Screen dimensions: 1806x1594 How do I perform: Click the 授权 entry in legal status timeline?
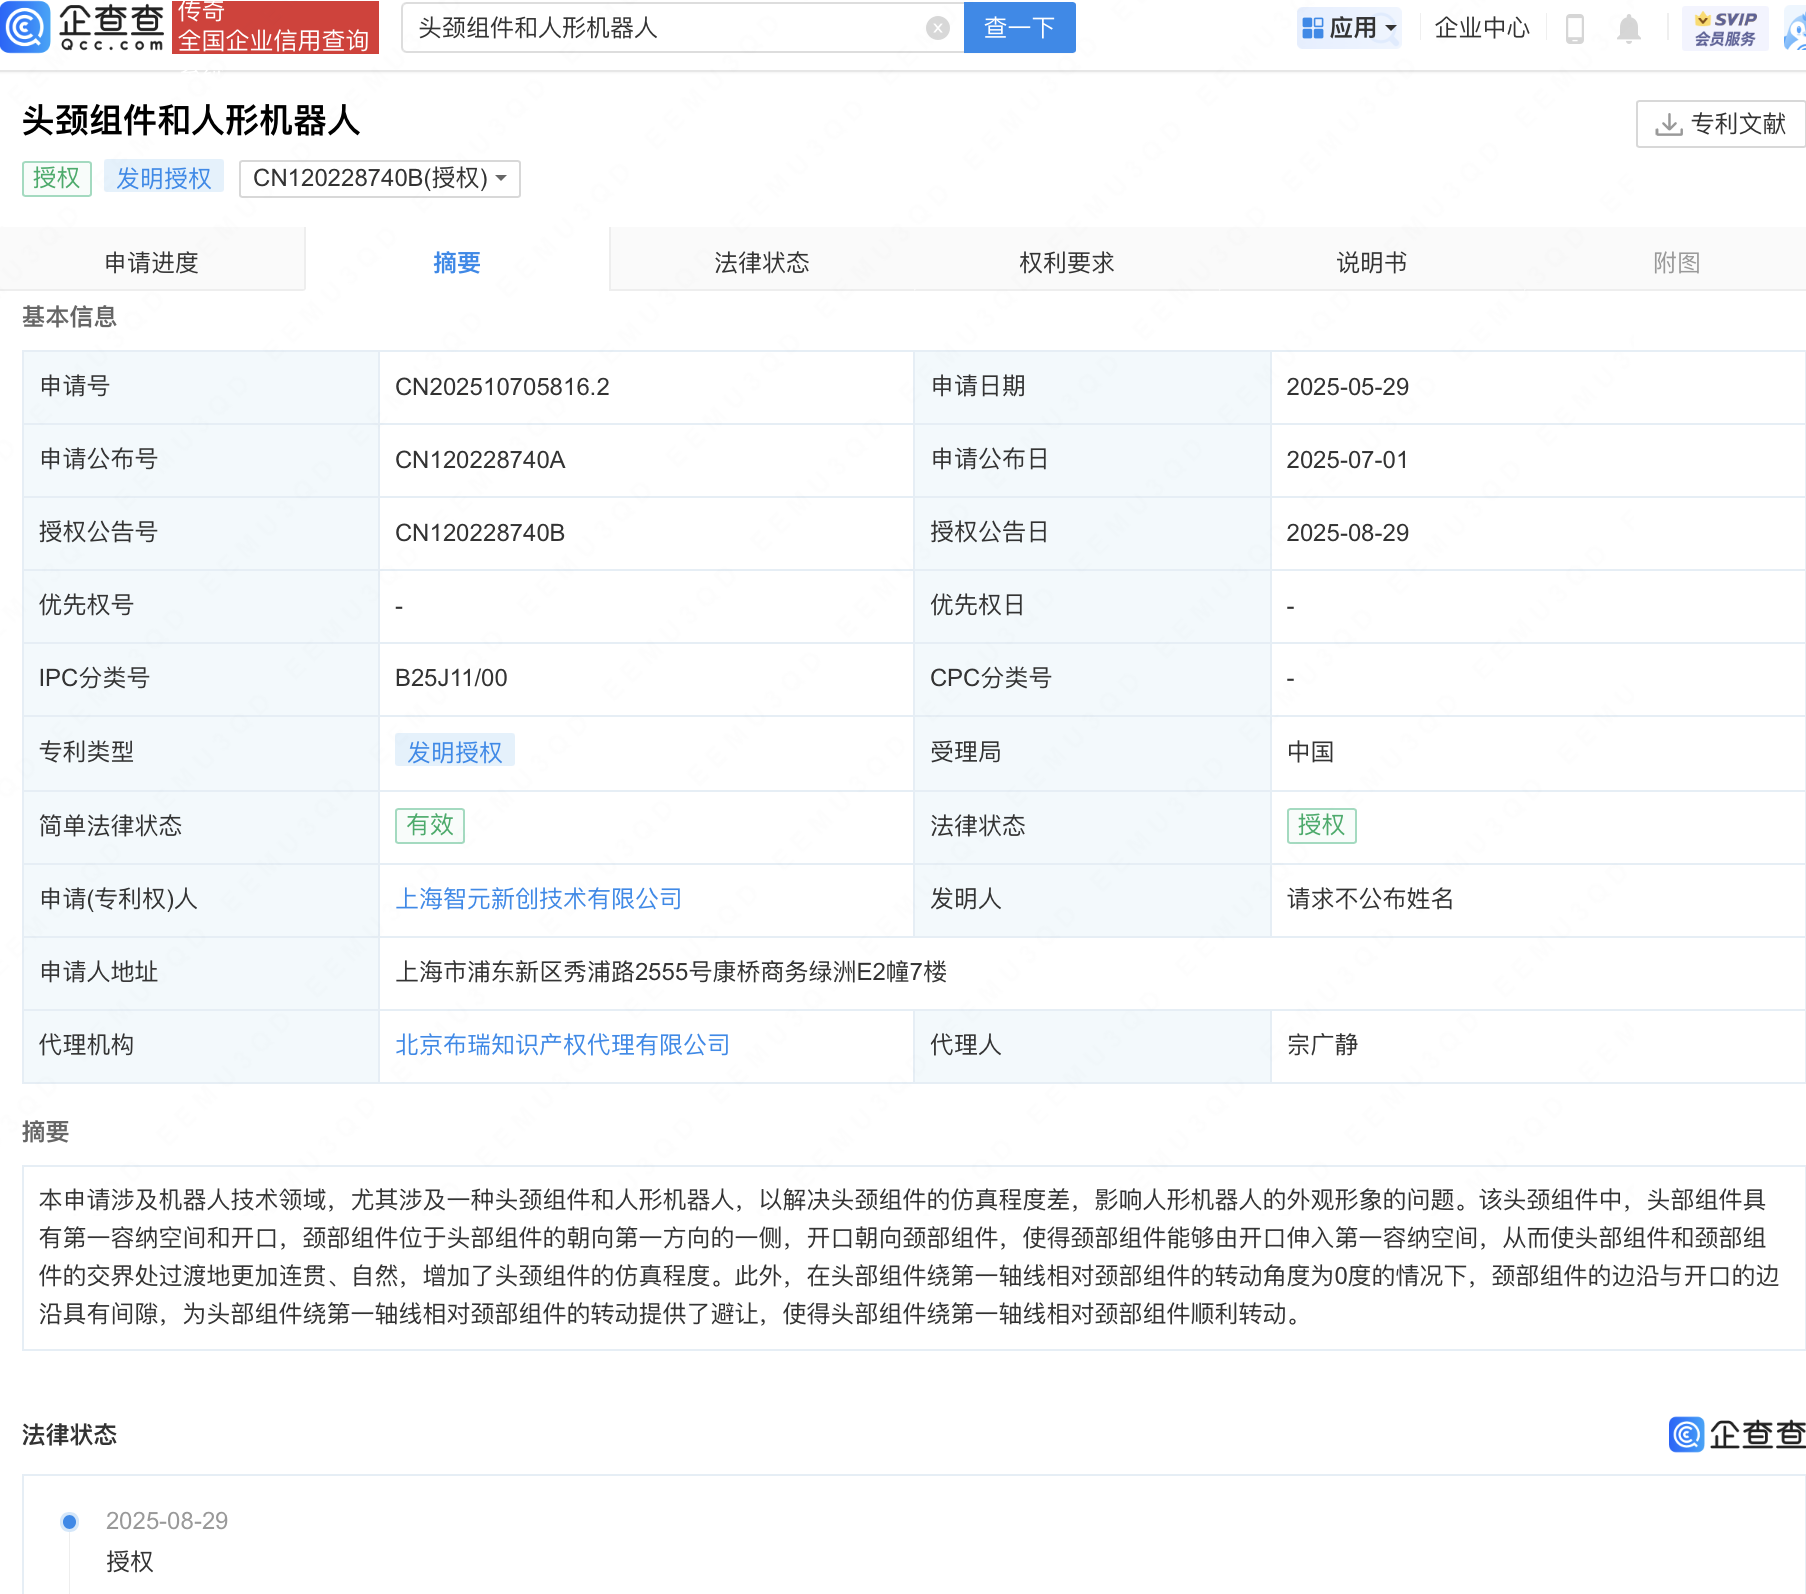tap(130, 1562)
